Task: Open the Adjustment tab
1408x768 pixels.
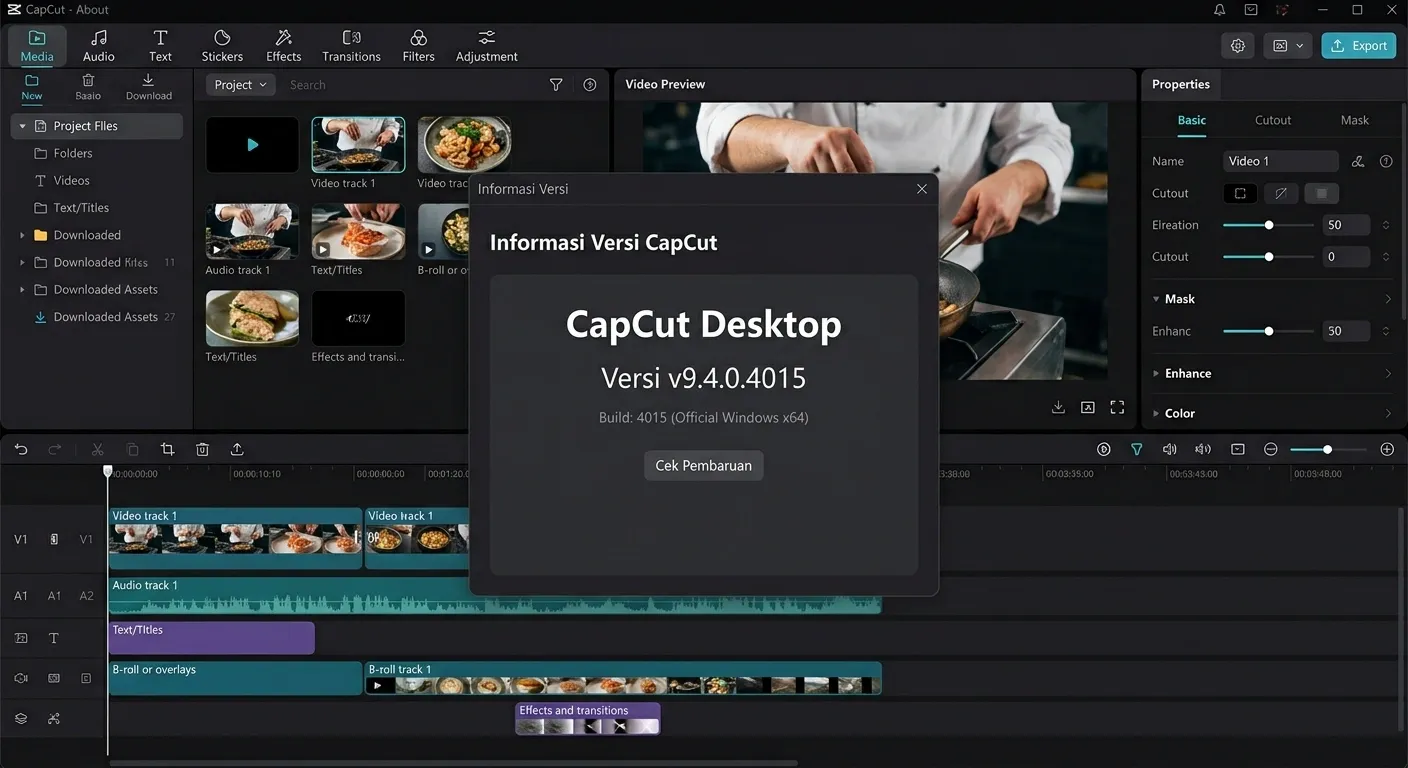Action: pos(486,46)
